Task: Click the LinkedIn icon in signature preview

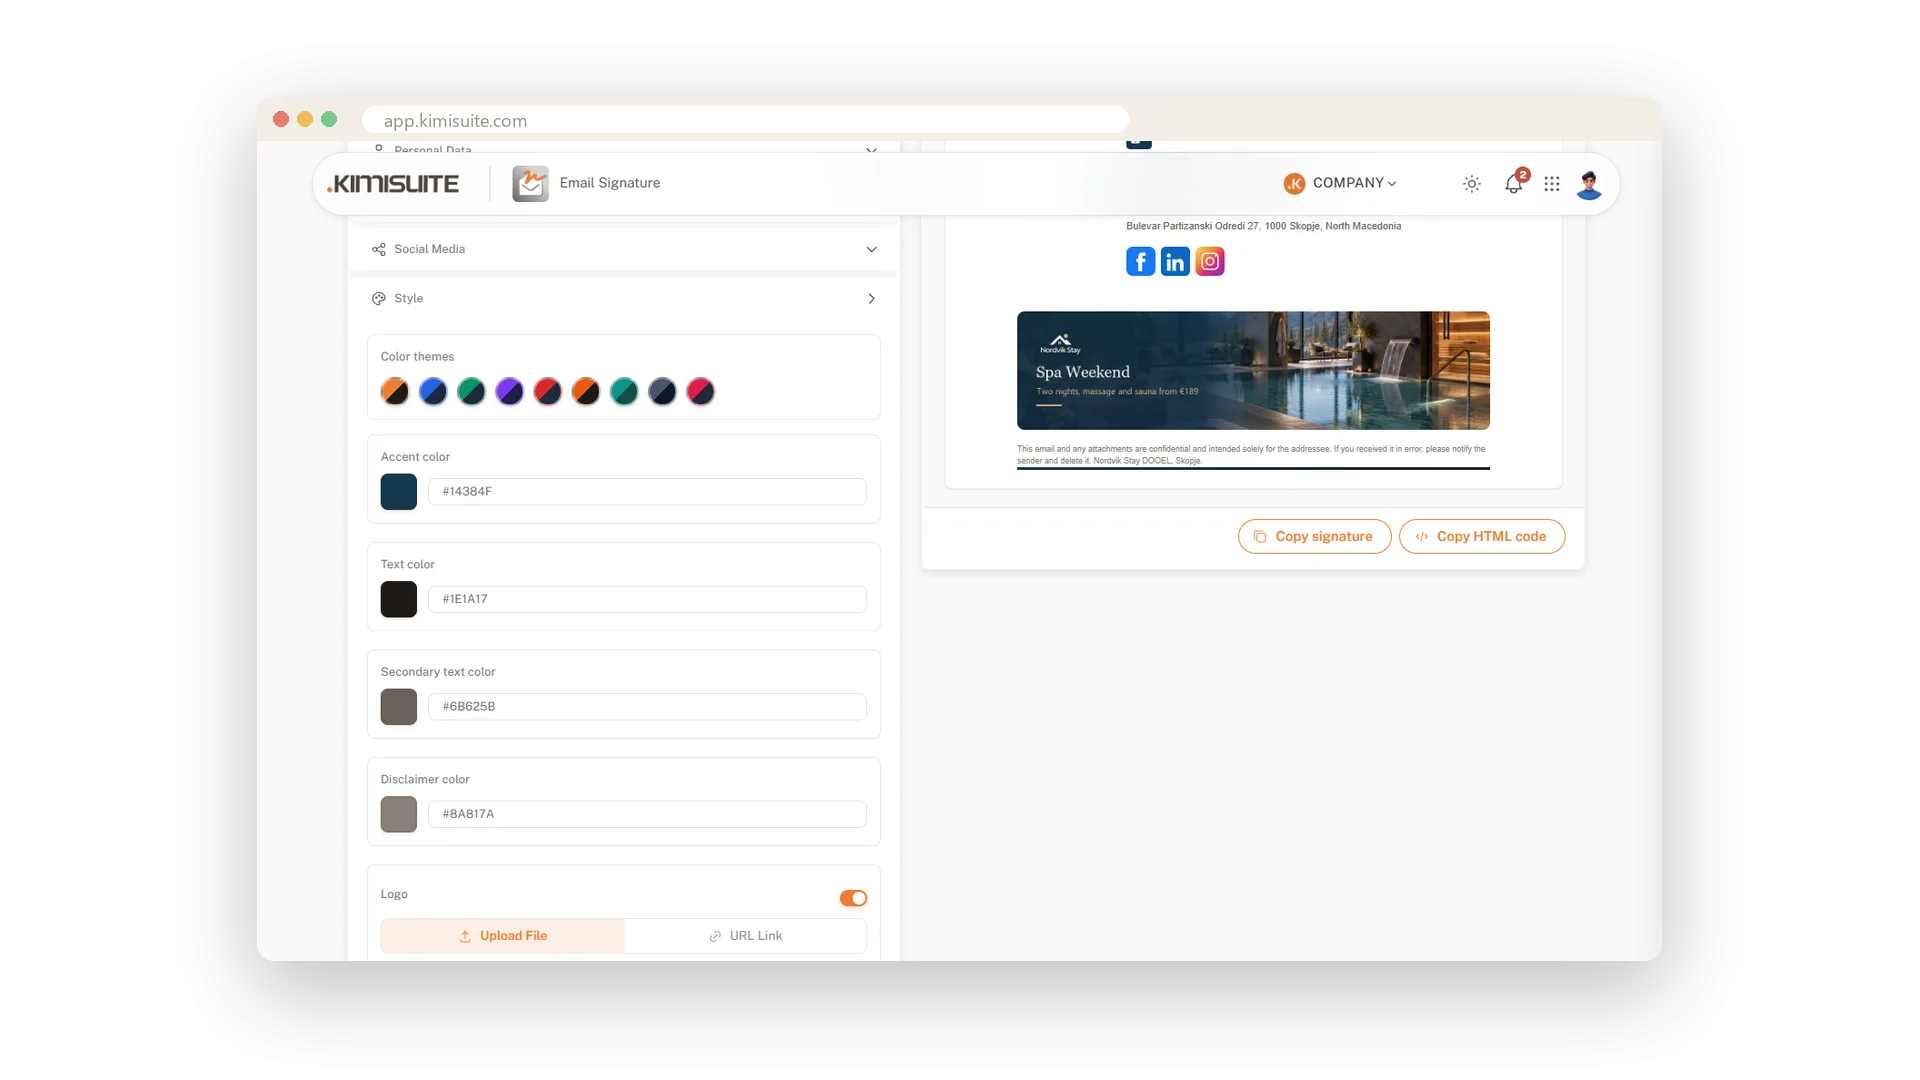Action: click(1175, 262)
